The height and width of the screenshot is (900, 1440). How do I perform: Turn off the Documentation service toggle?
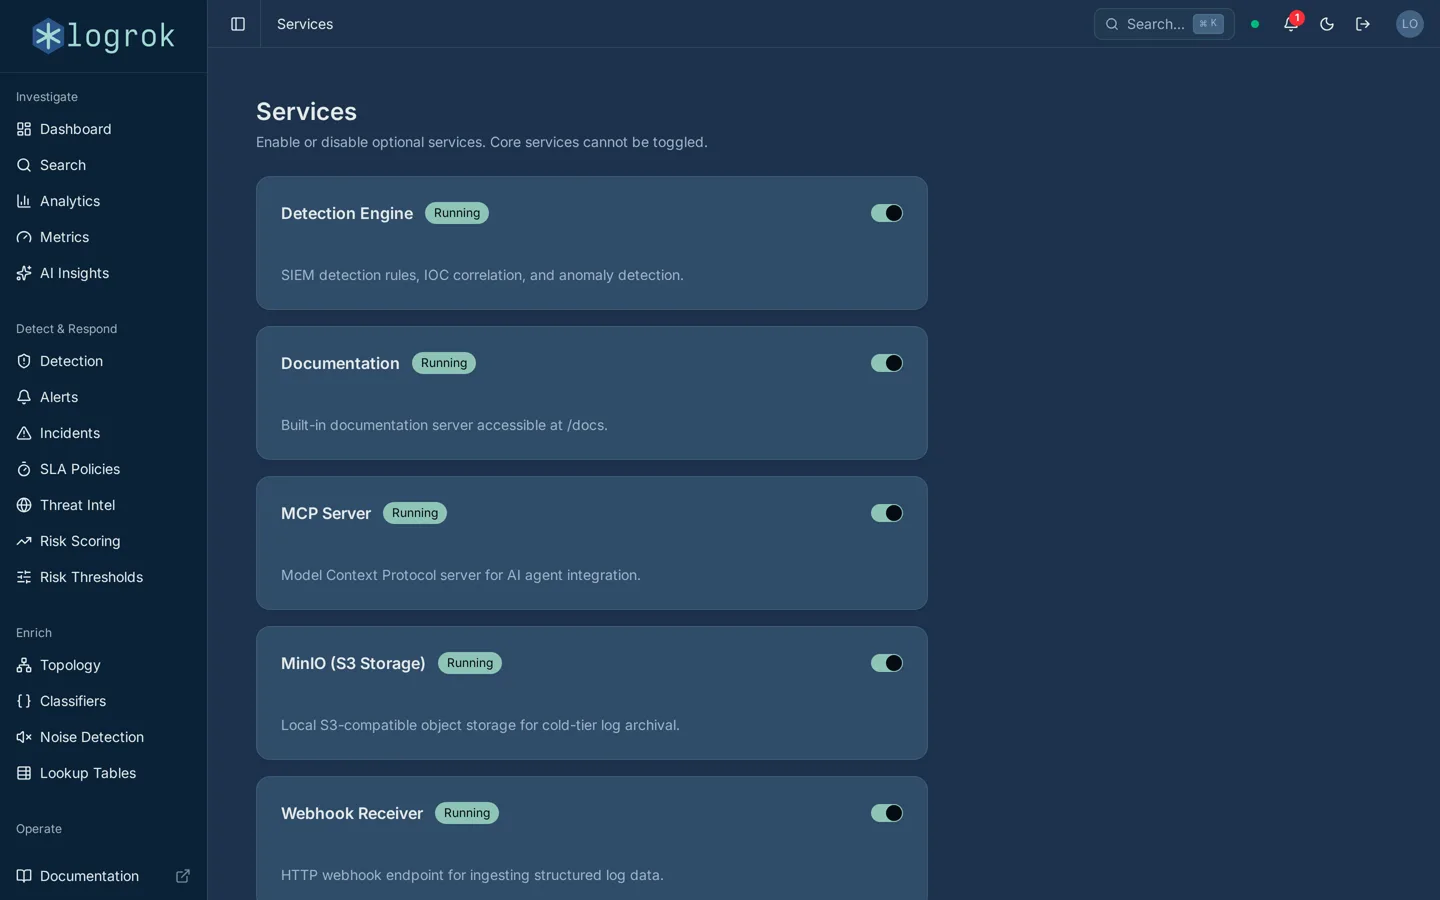(x=887, y=363)
